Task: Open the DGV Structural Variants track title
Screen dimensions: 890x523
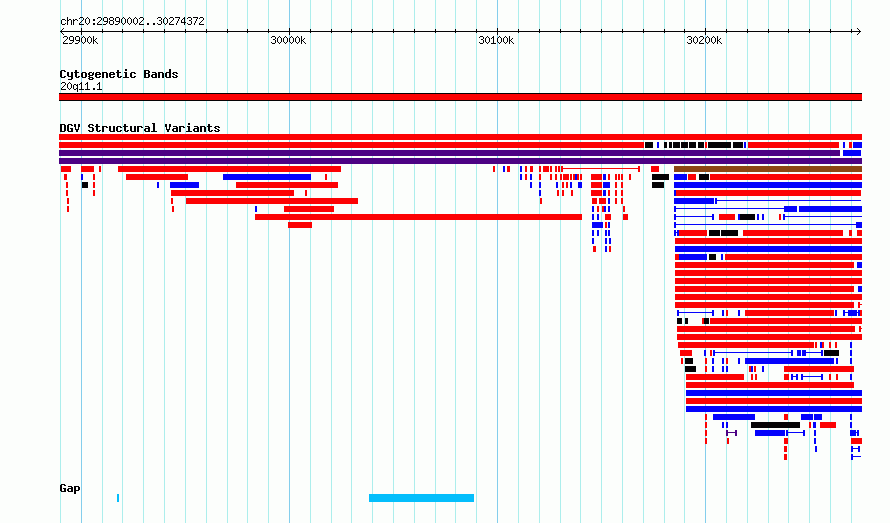Action: pos(140,128)
